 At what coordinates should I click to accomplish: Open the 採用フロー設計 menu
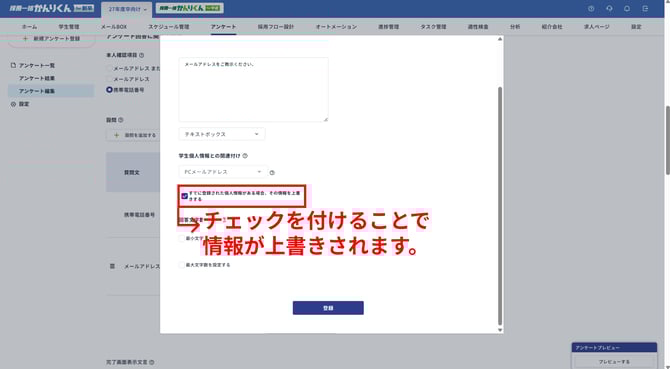276,26
